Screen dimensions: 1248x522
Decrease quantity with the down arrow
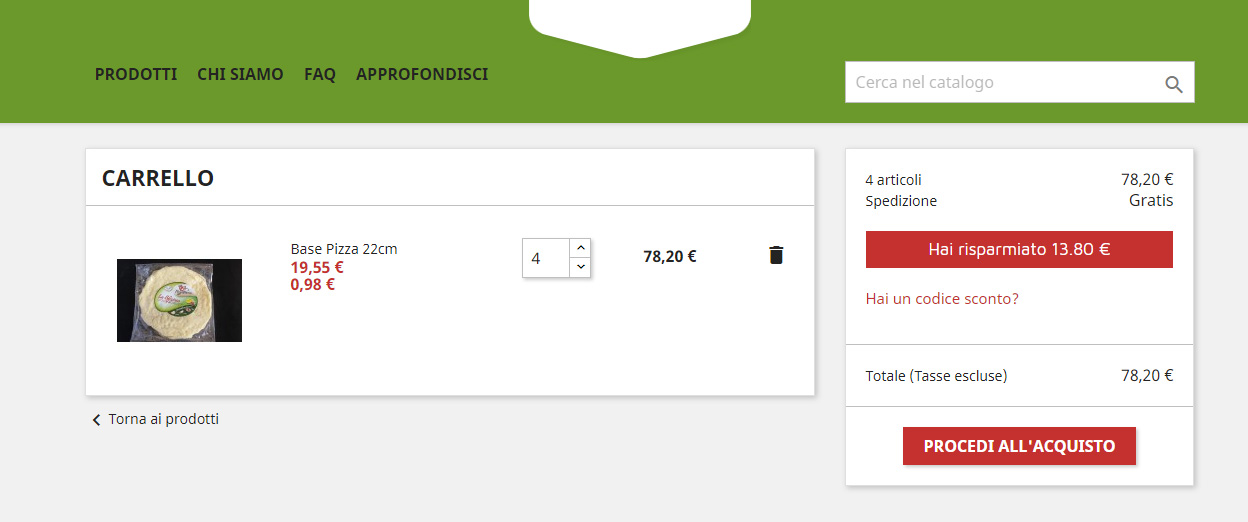tap(581, 267)
